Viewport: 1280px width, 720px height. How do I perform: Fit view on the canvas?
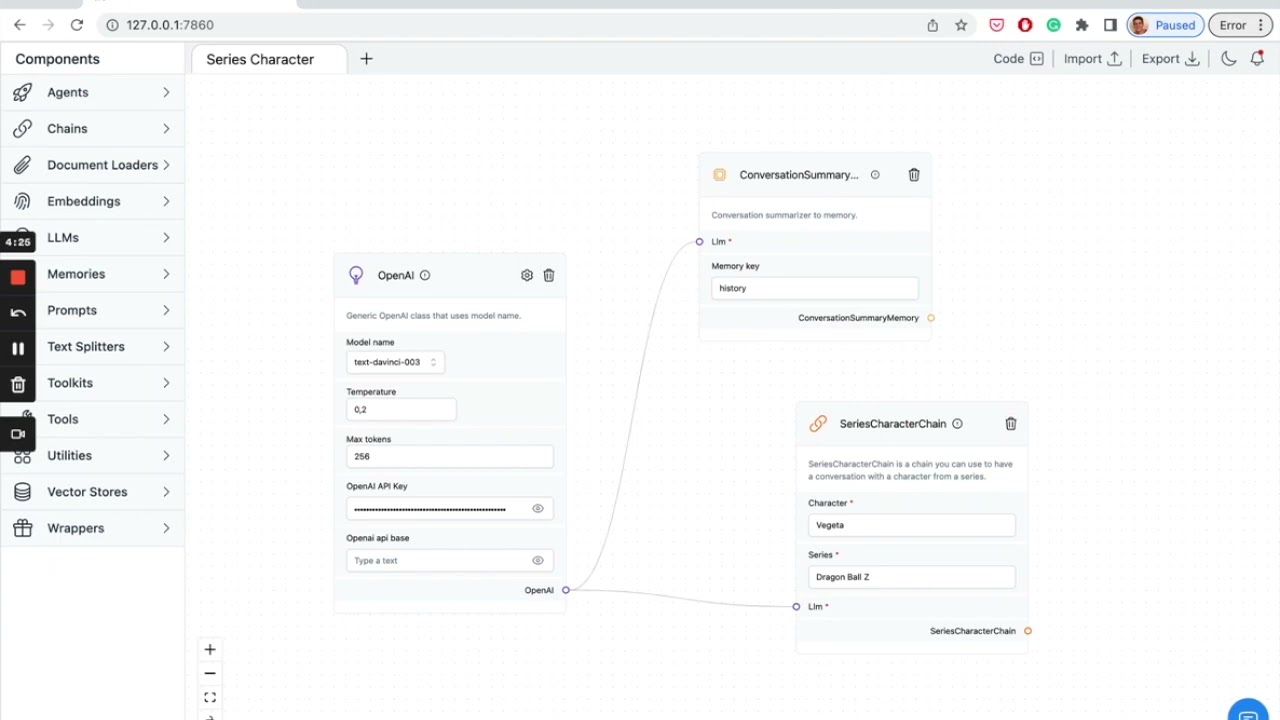(210, 697)
